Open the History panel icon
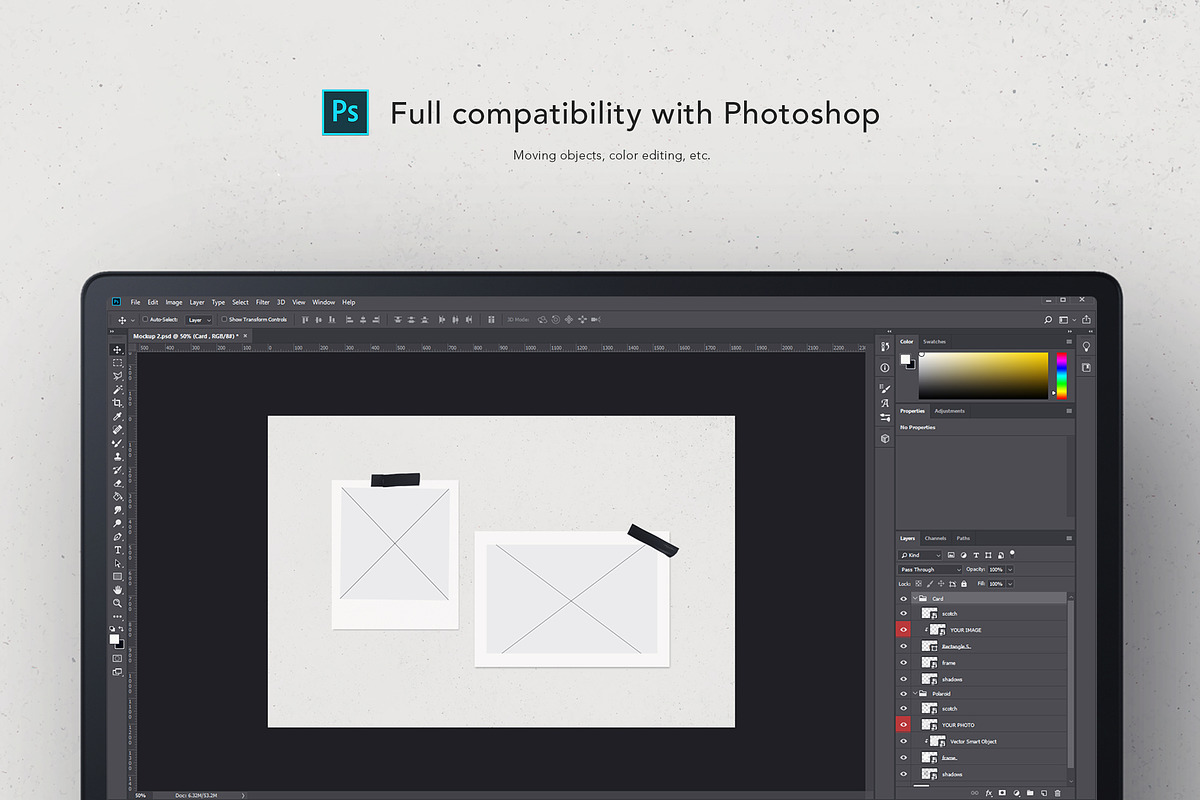 [885, 347]
